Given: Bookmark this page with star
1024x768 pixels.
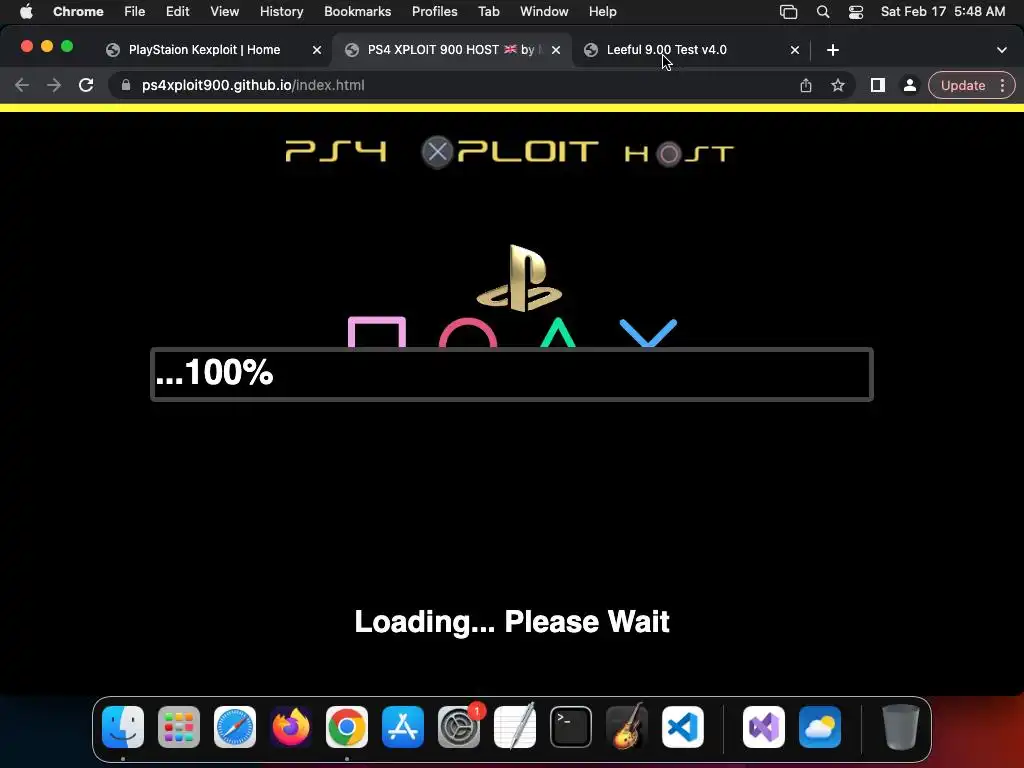Looking at the screenshot, I should (x=838, y=85).
